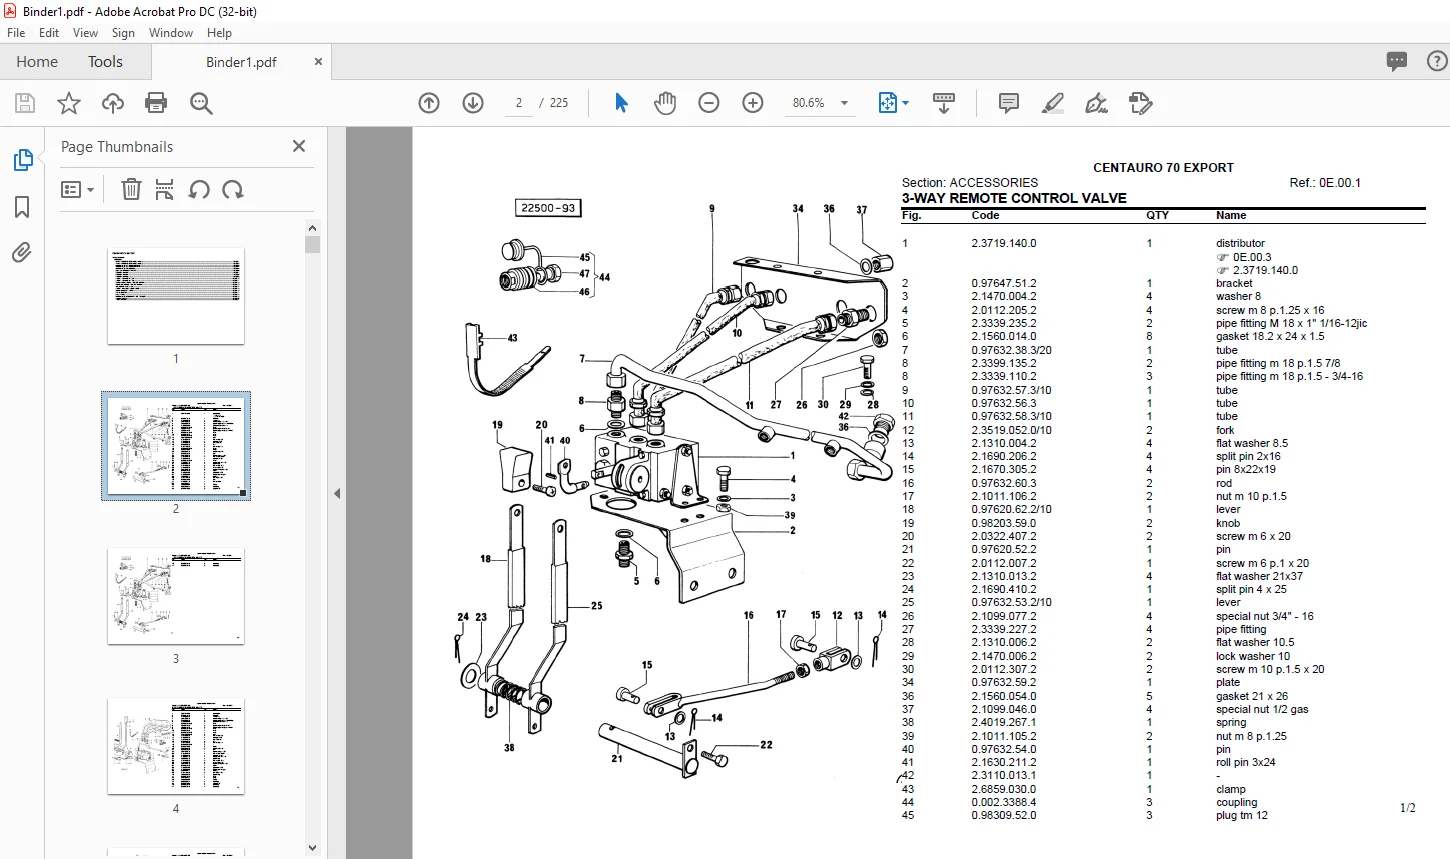Viewport: 1450px width, 859px height.
Task: Click the insert page break icon in thumbnails
Action: click(165, 189)
